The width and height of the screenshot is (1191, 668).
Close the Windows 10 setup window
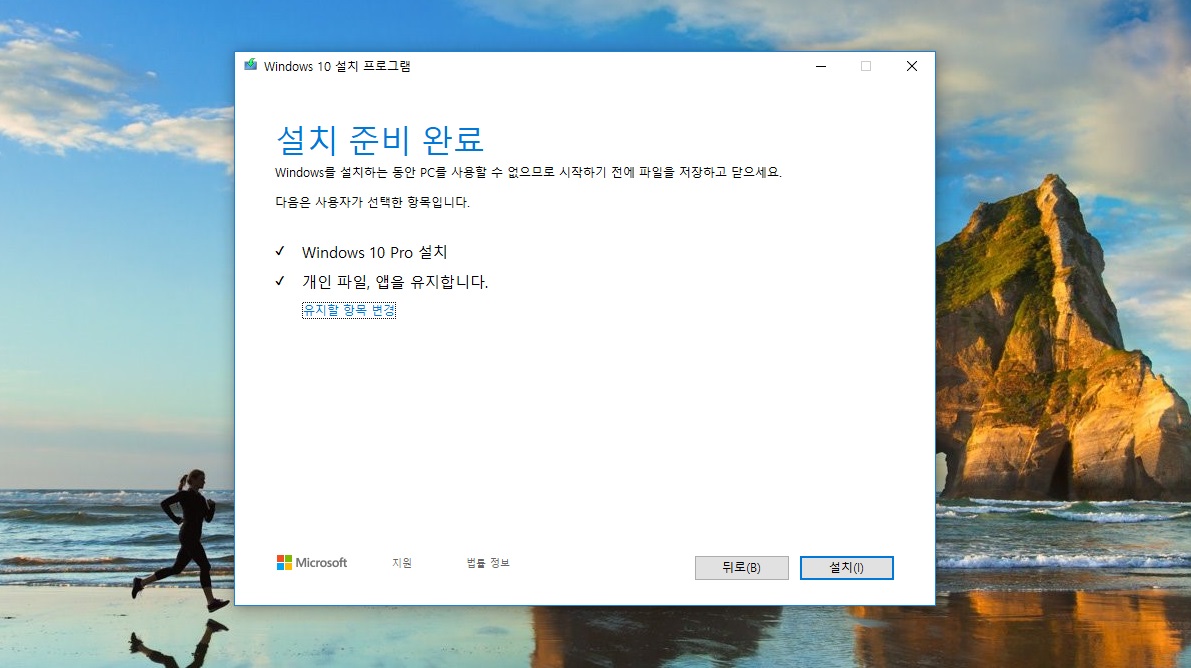(x=911, y=66)
